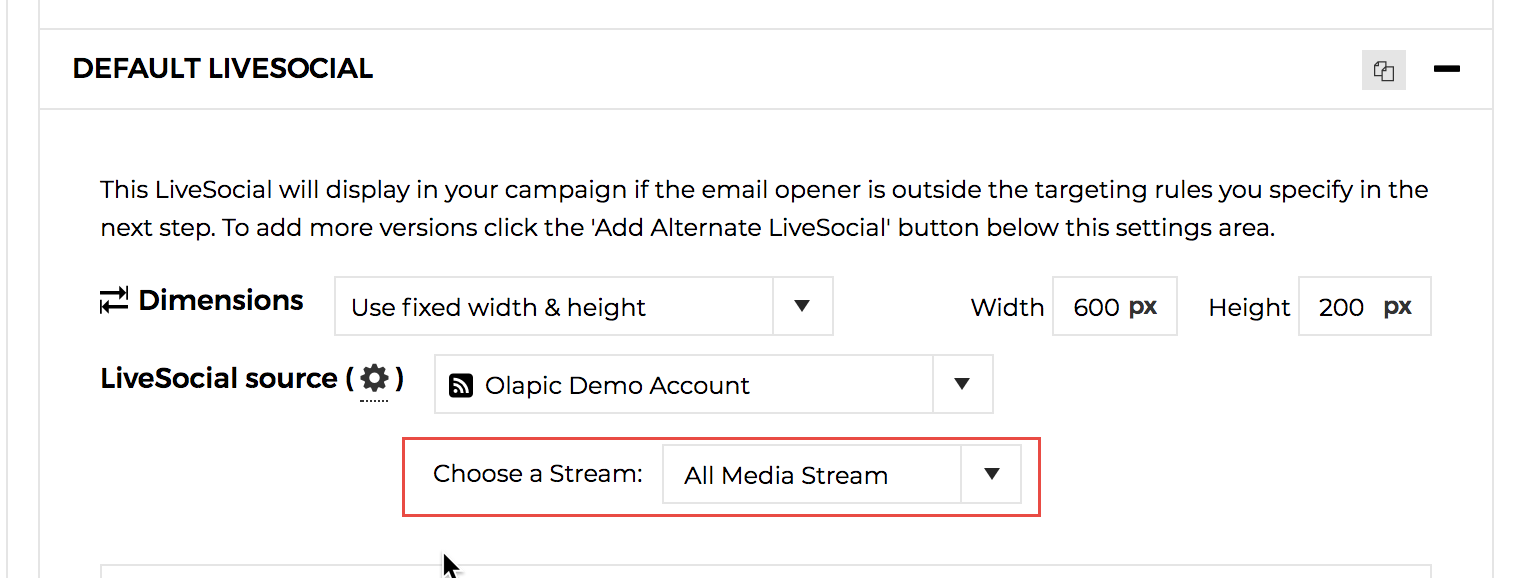
Task: Open the 'Use fixed width & height' dropdown
Action: [x=553, y=307]
